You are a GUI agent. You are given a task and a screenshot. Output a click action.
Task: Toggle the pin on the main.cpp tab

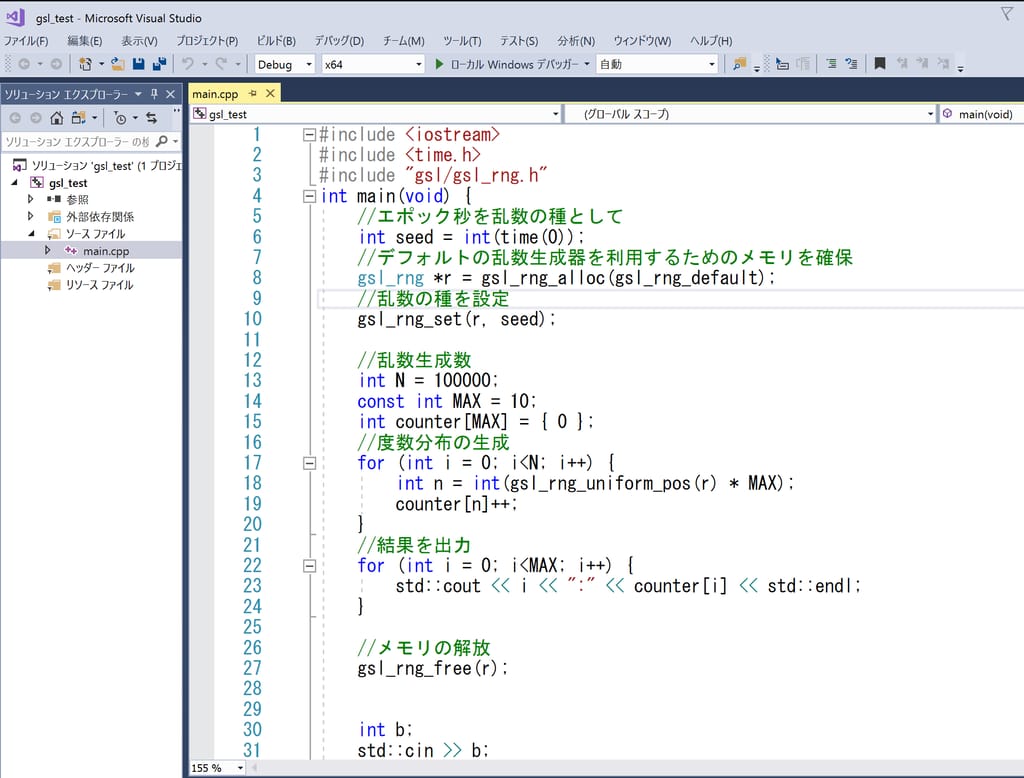[x=253, y=93]
